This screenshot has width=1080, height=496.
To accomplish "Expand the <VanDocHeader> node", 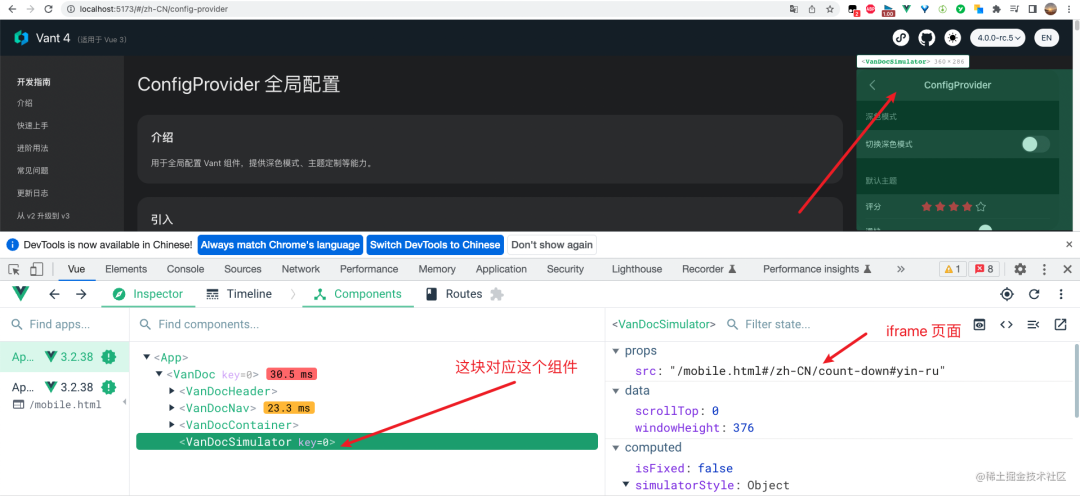I will [172, 391].
